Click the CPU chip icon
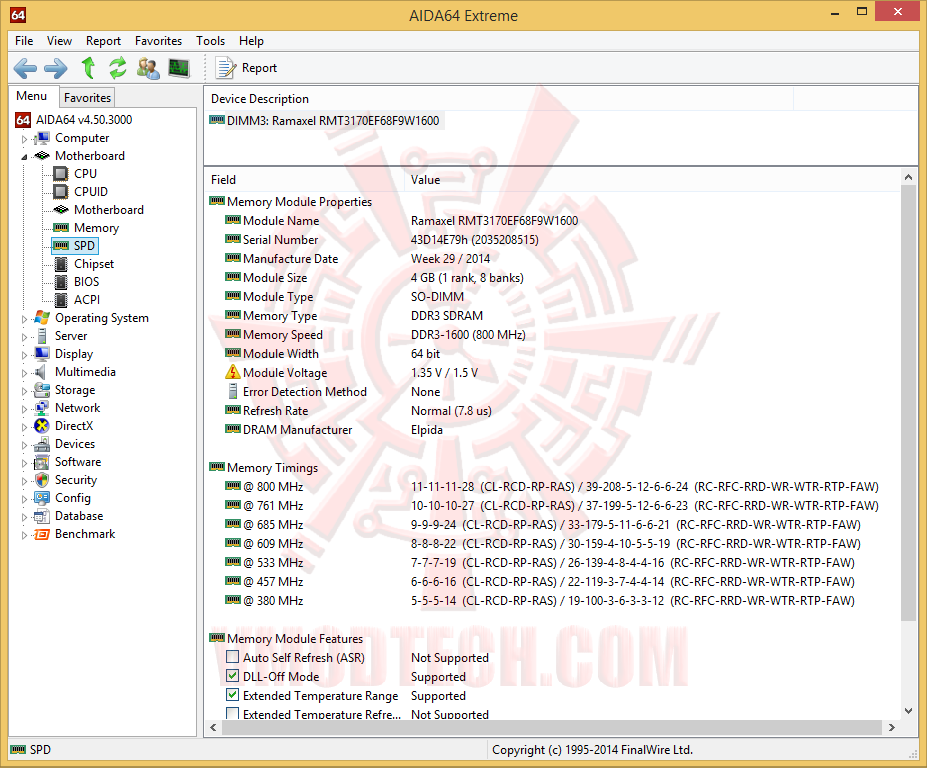927x768 pixels. click(x=61, y=174)
